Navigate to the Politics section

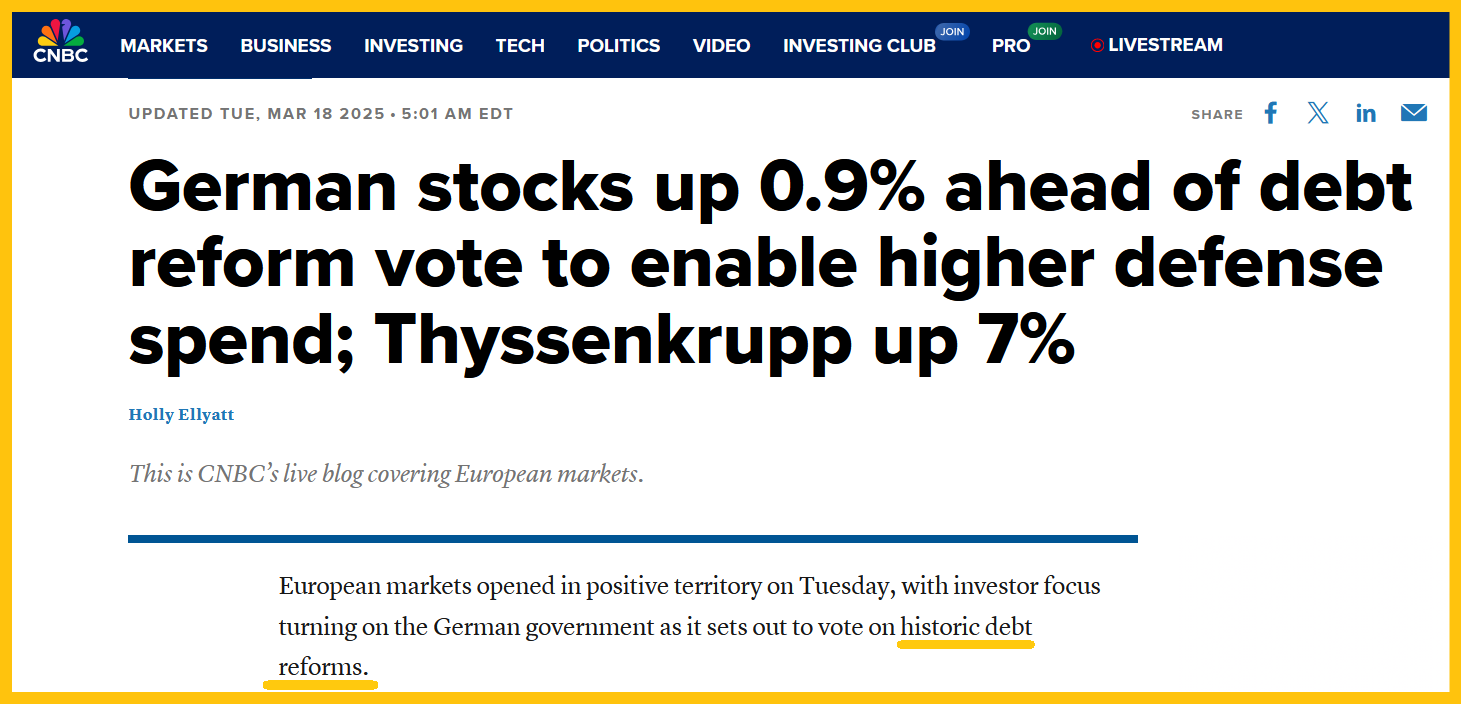click(618, 46)
